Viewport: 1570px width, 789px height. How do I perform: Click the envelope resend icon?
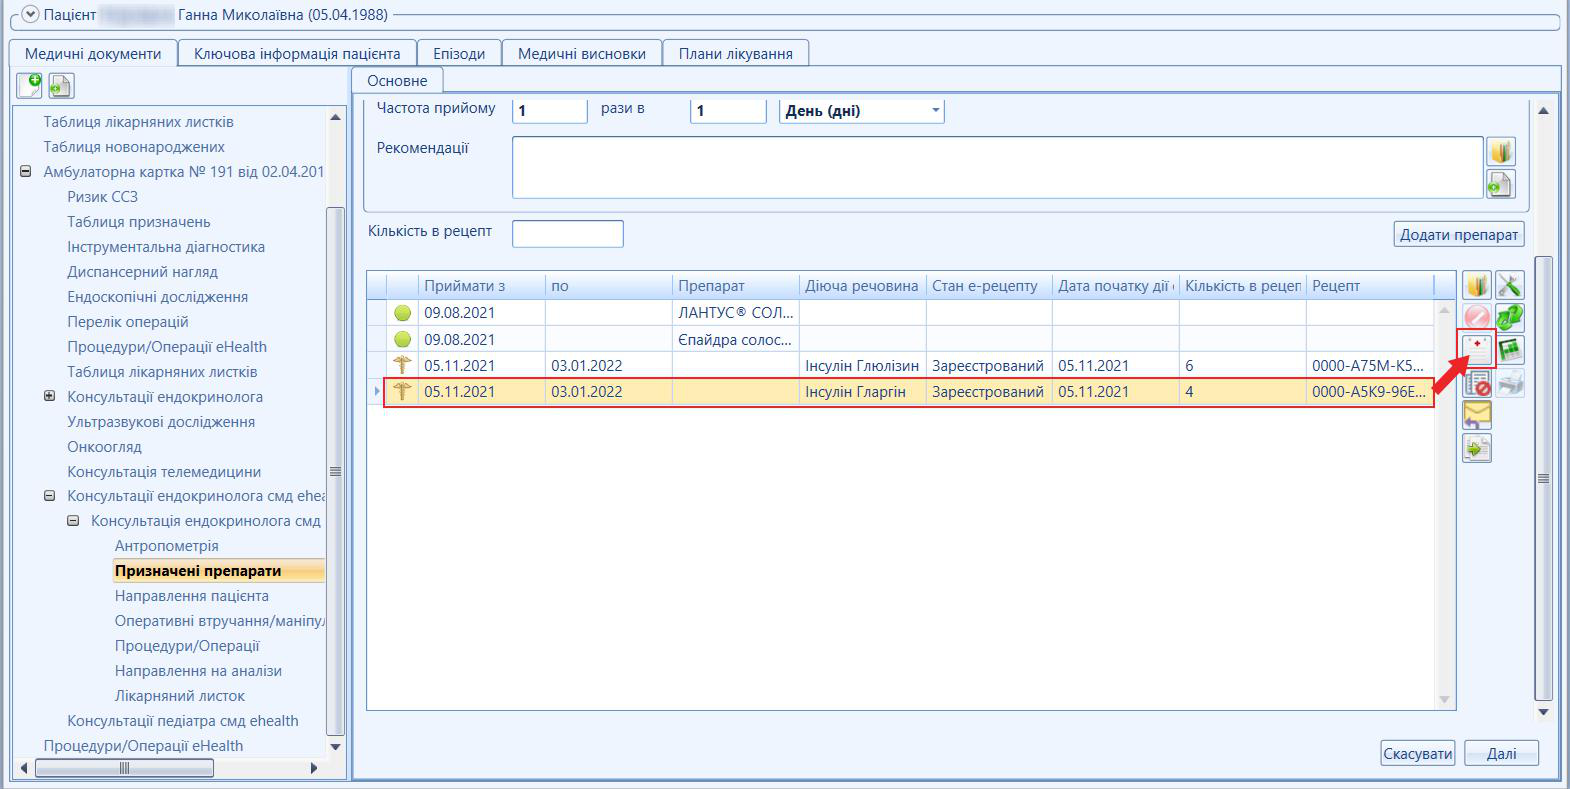pyautogui.click(x=1477, y=414)
